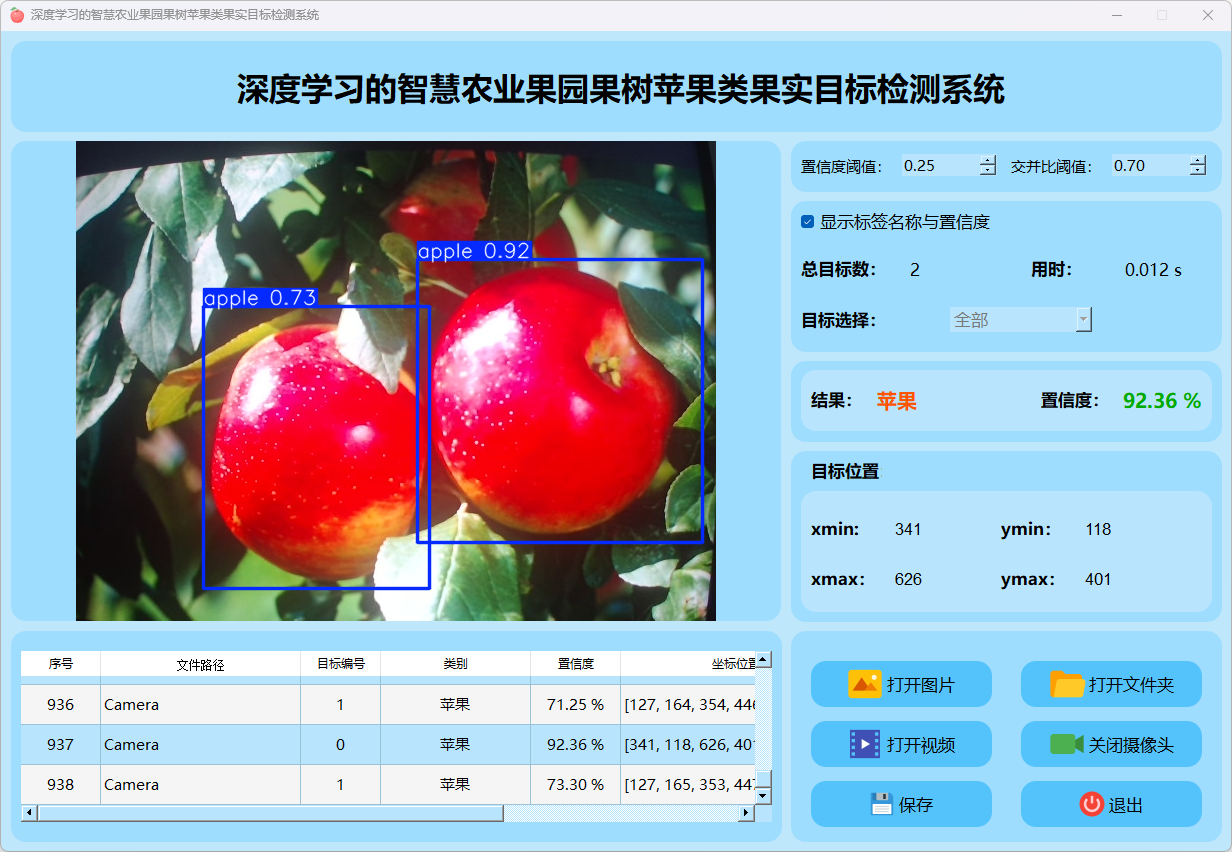The width and height of the screenshot is (1232, 852).
Task: Click the ymin value 118
Action: 1098,529
